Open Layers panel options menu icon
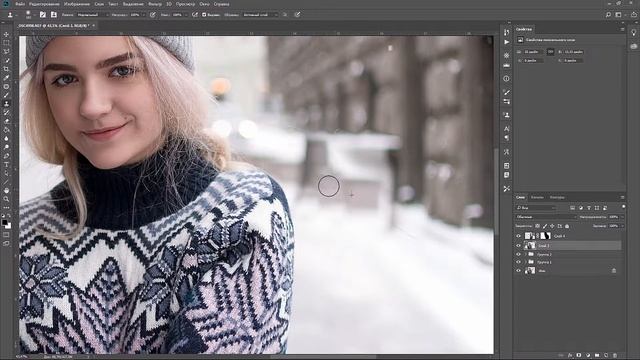The height and width of the screenshot is (360, 640). point(622,197)
